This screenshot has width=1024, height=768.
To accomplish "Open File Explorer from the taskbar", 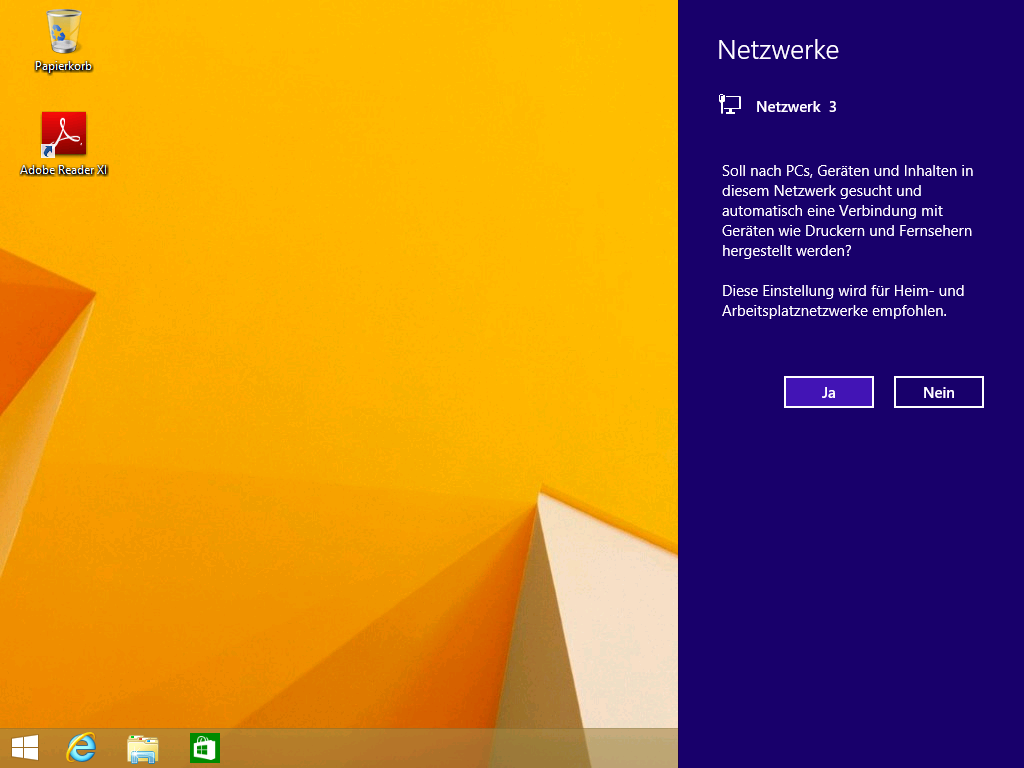I will (x=142, y=748).
